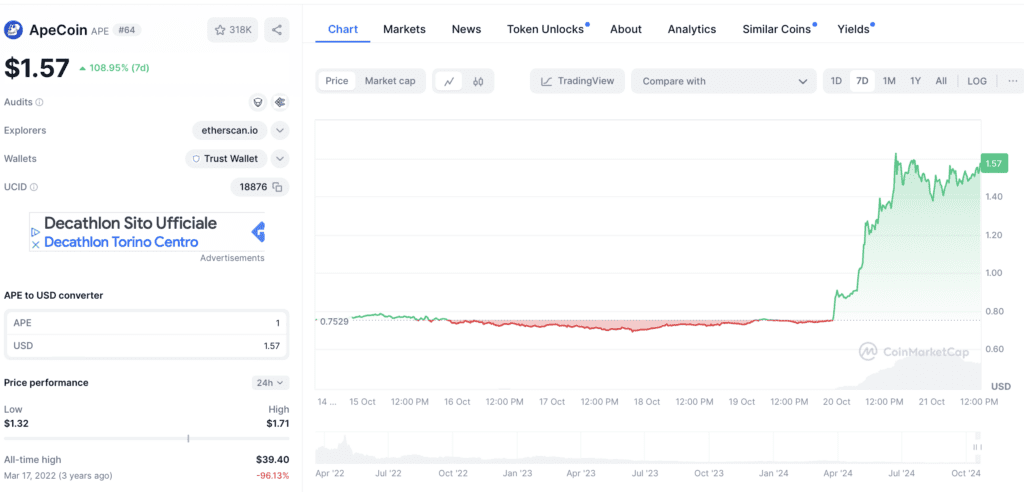The image size is (1024, 492).
Task: Select the 7D time range
Action: tap(862, 81)
